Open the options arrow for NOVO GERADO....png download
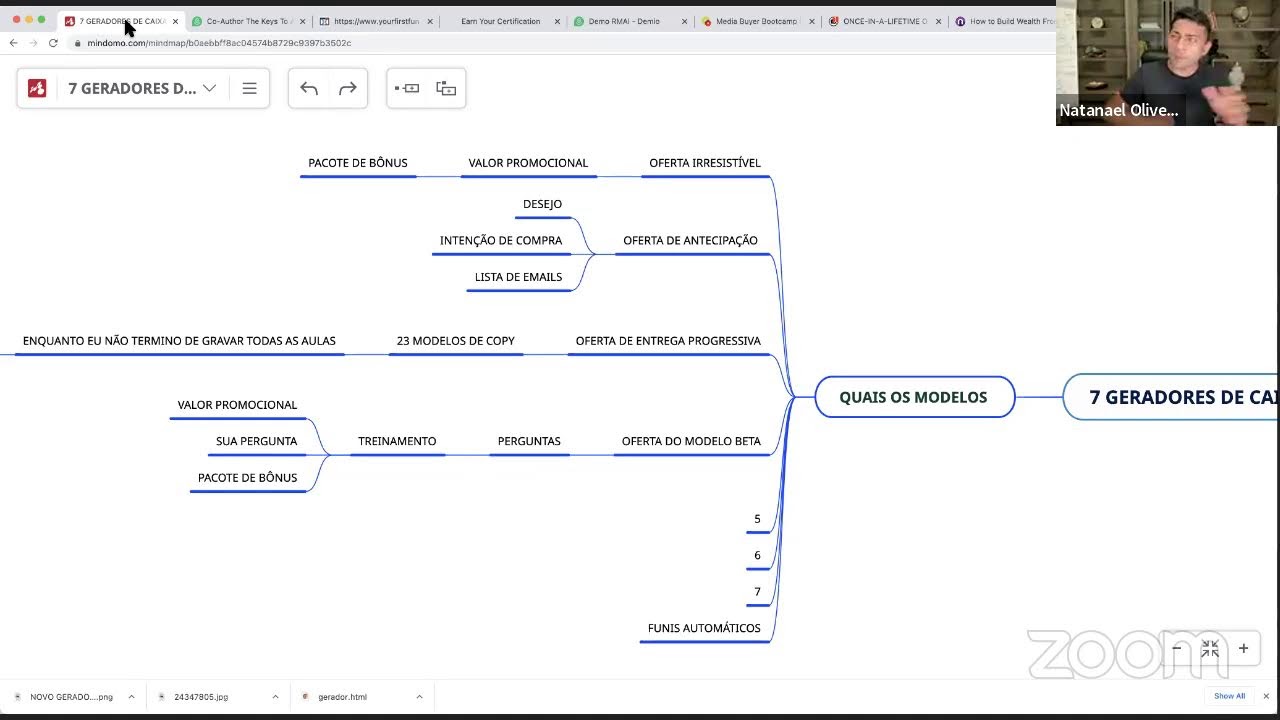Screen dimensions: 1280x720 (131, 697)
